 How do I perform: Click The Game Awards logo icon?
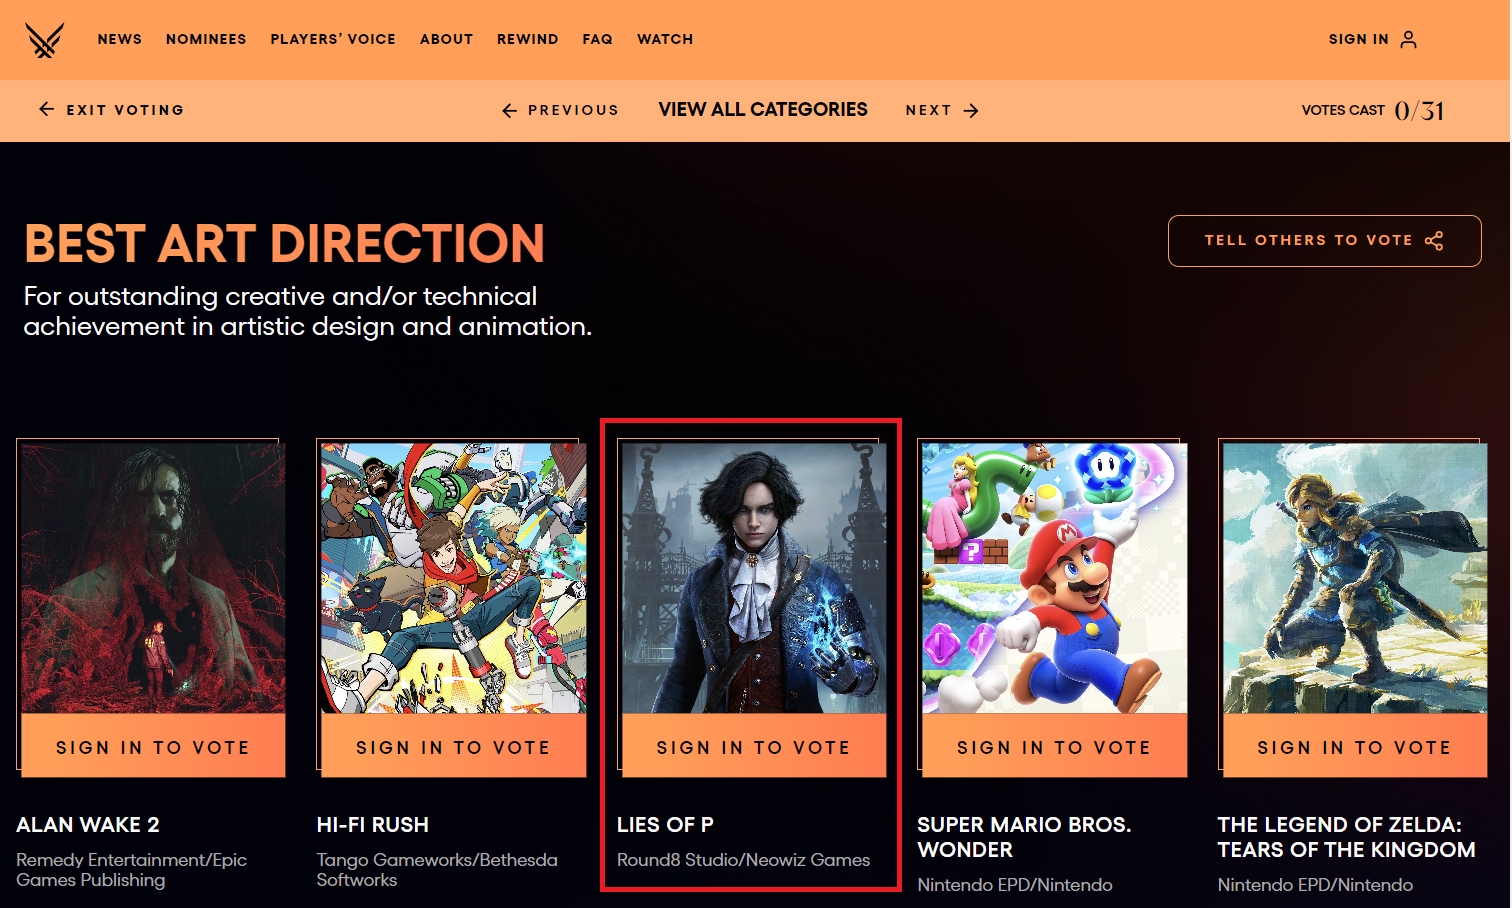pos(44,40)
